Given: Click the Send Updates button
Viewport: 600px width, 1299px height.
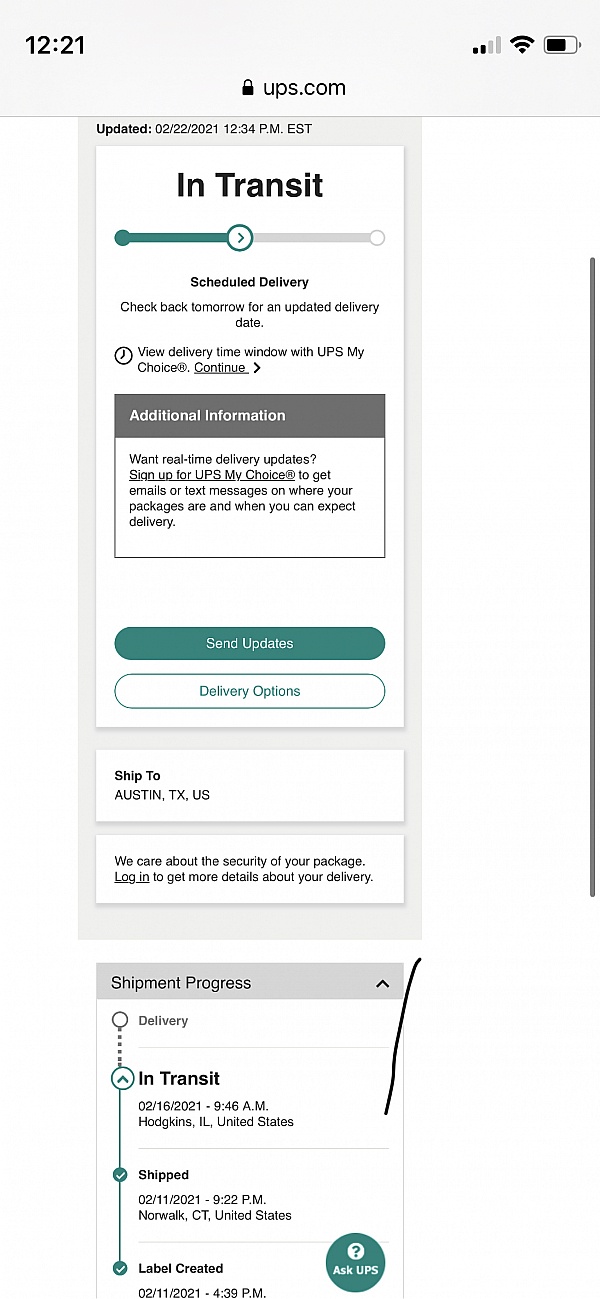Looking at the screenshot, I should (x=250, y=643).
